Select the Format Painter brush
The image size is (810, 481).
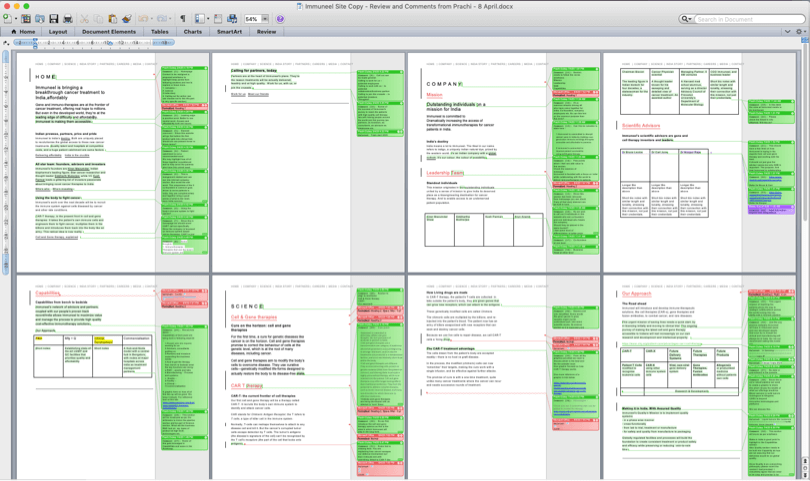pos(127,19)
